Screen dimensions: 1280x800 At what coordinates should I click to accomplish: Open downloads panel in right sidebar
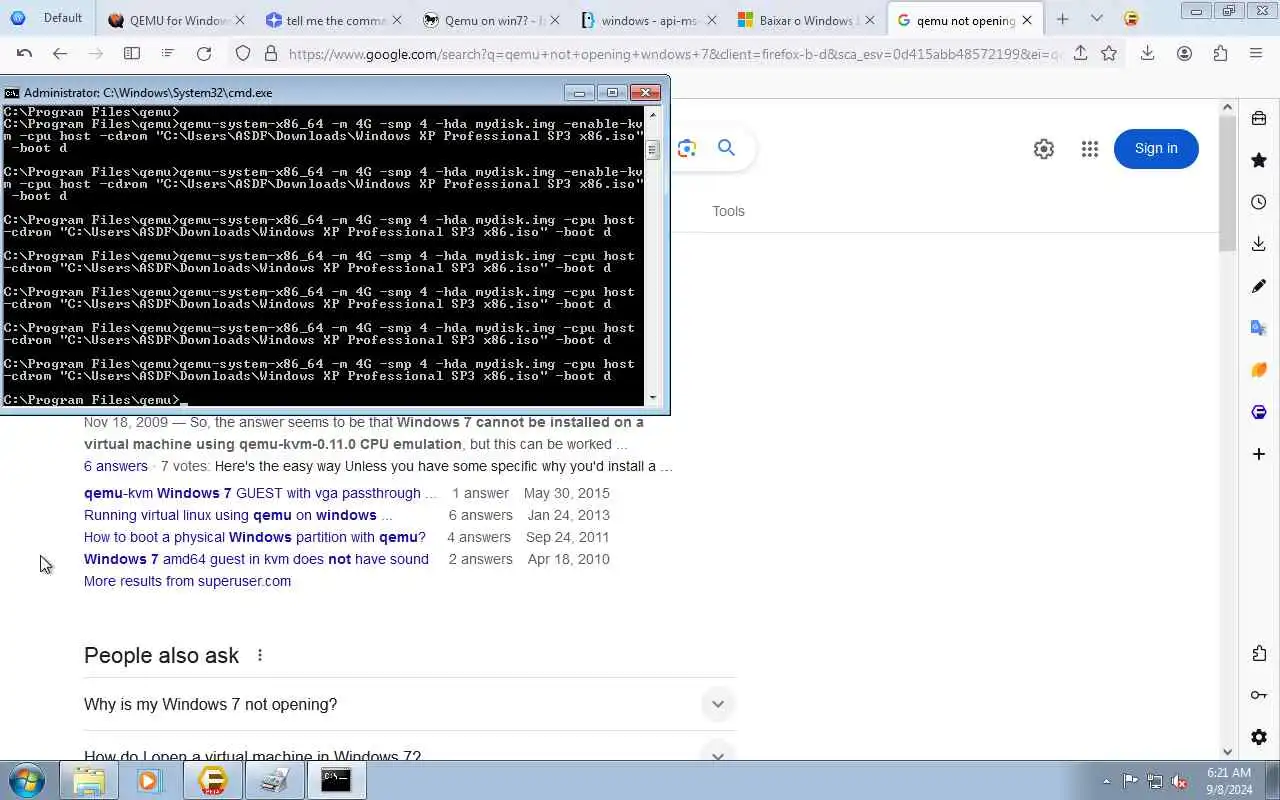1259,244
